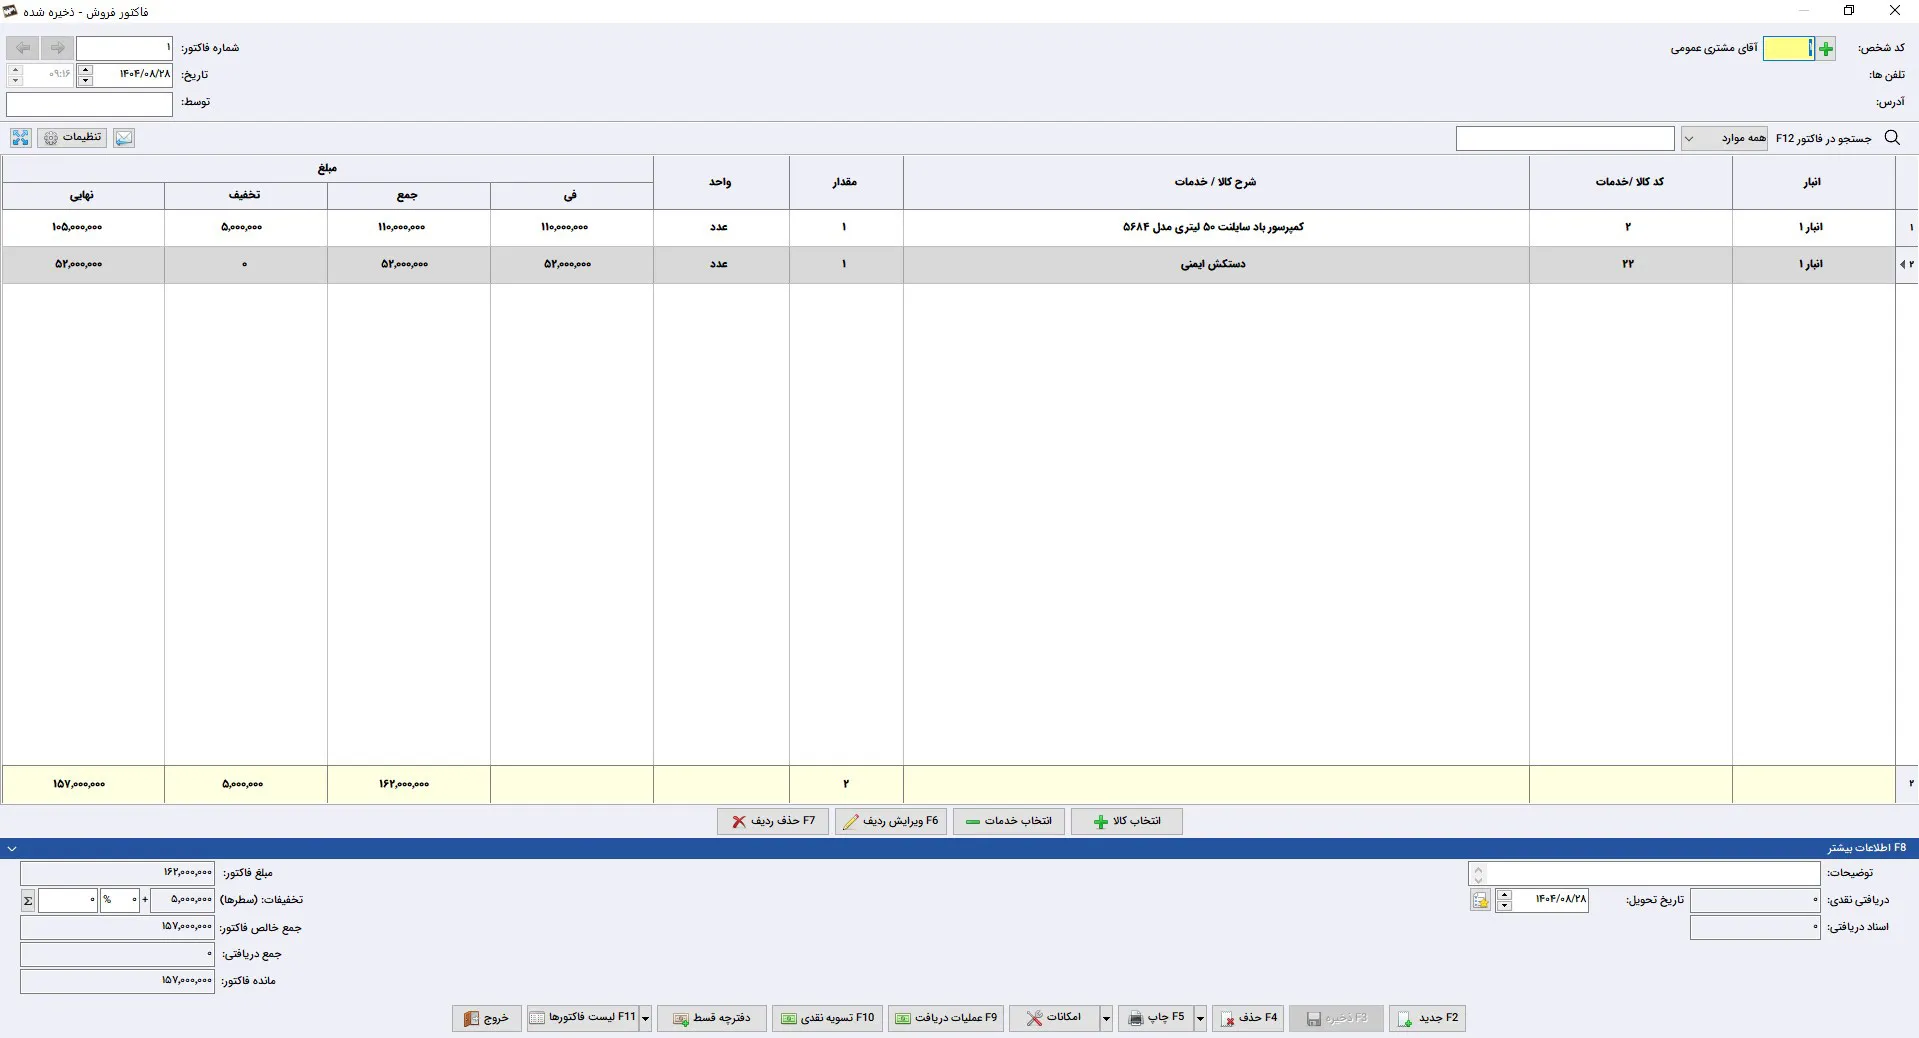Viewport: 1919px width, 1038px height.
Task: Go to previous invoice with left arrow
Action: (23, 48)
